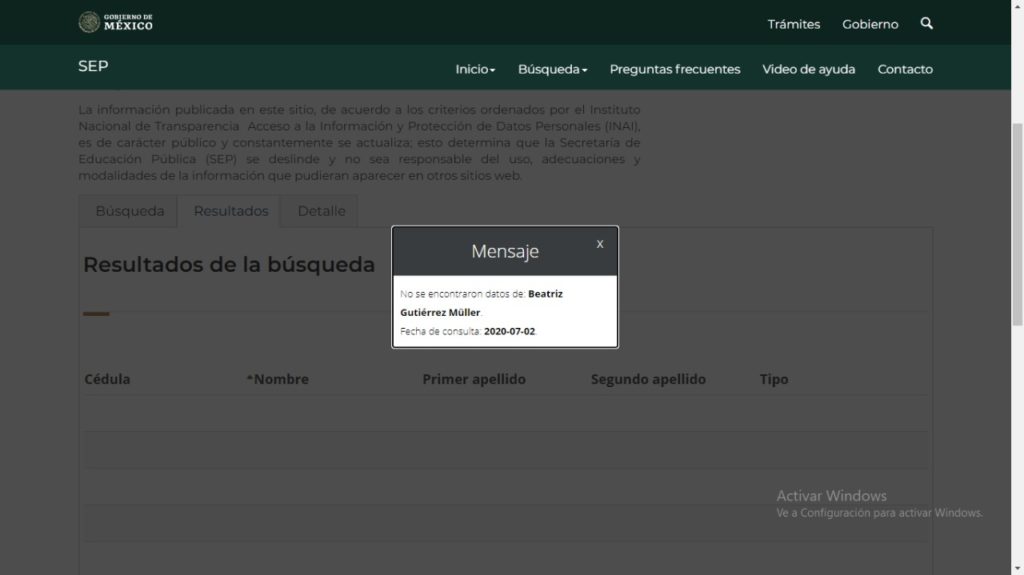The height and width of the screenshot is (575, 1024).
Task: Click the Segundo apellido column header
Action: click(x=648, y=379)
